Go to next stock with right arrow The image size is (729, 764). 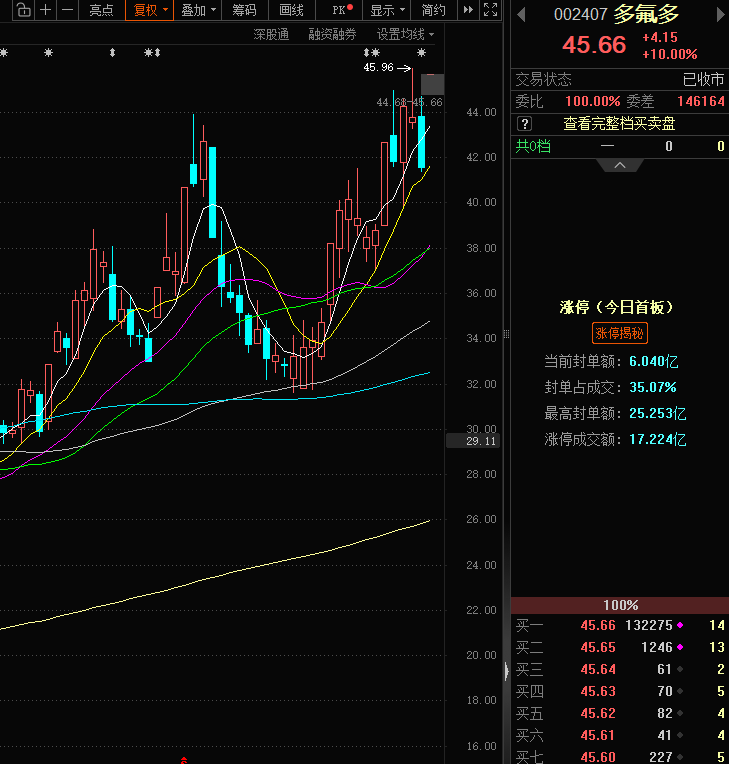pos(720,15)
